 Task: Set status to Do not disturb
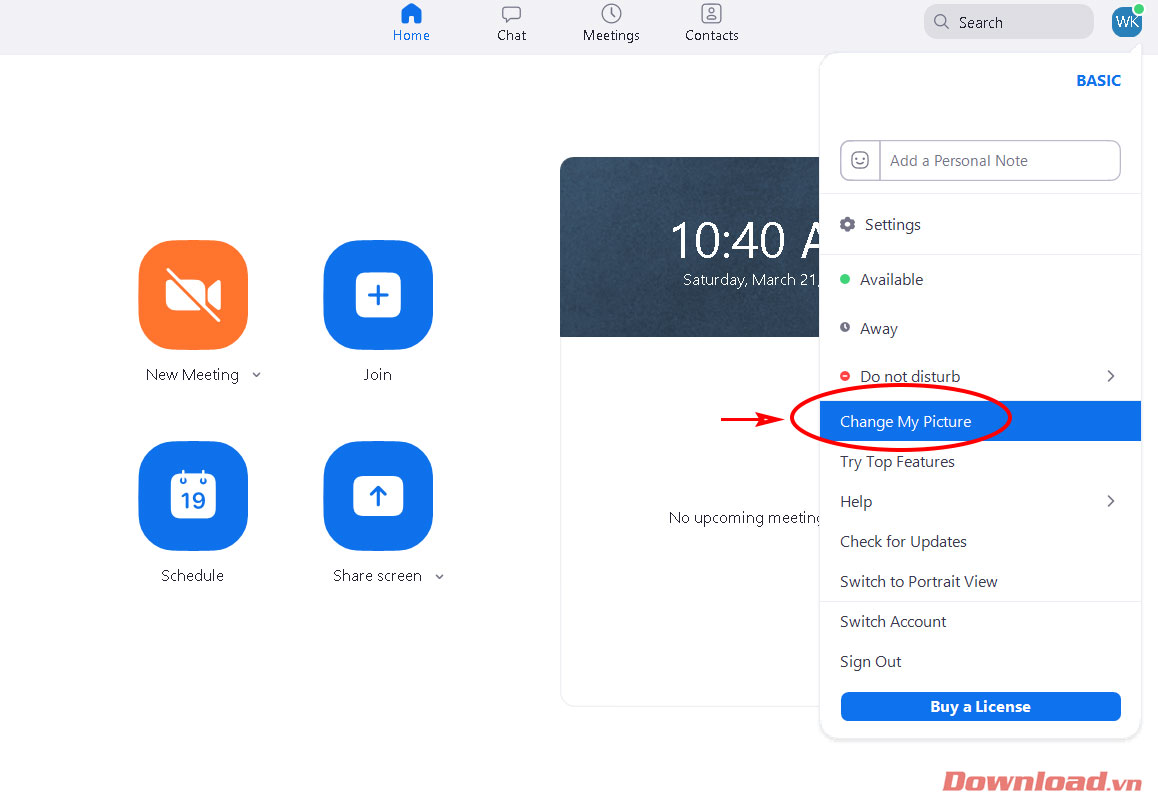coord(909,377)
